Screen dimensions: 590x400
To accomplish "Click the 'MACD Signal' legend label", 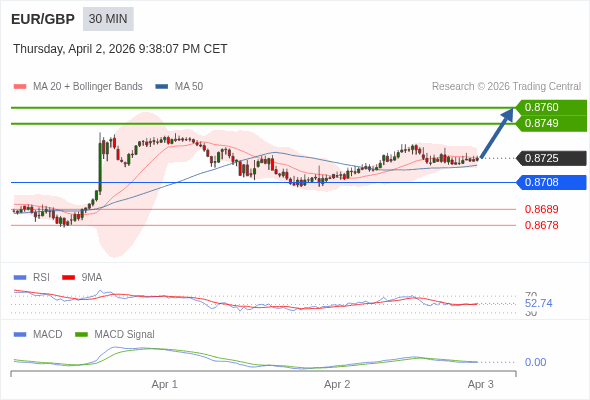I will 124,335.
